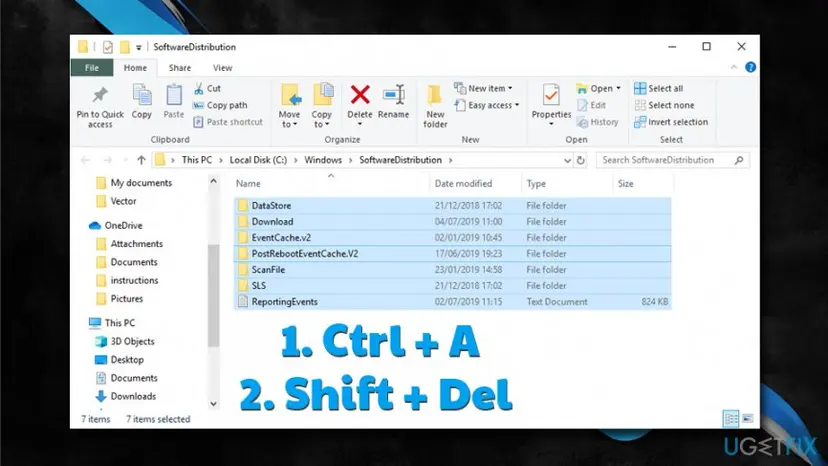Switch to Details view layout icon
Viewport: 828px width, 466px height.
tap(731, 419)
